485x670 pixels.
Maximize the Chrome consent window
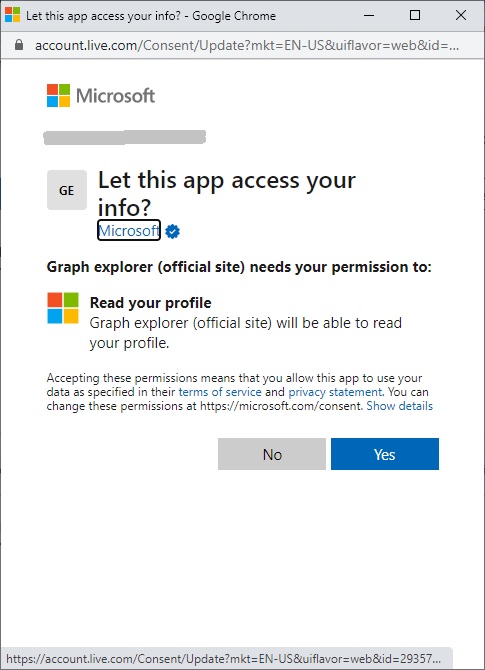[x=415, y=15]
